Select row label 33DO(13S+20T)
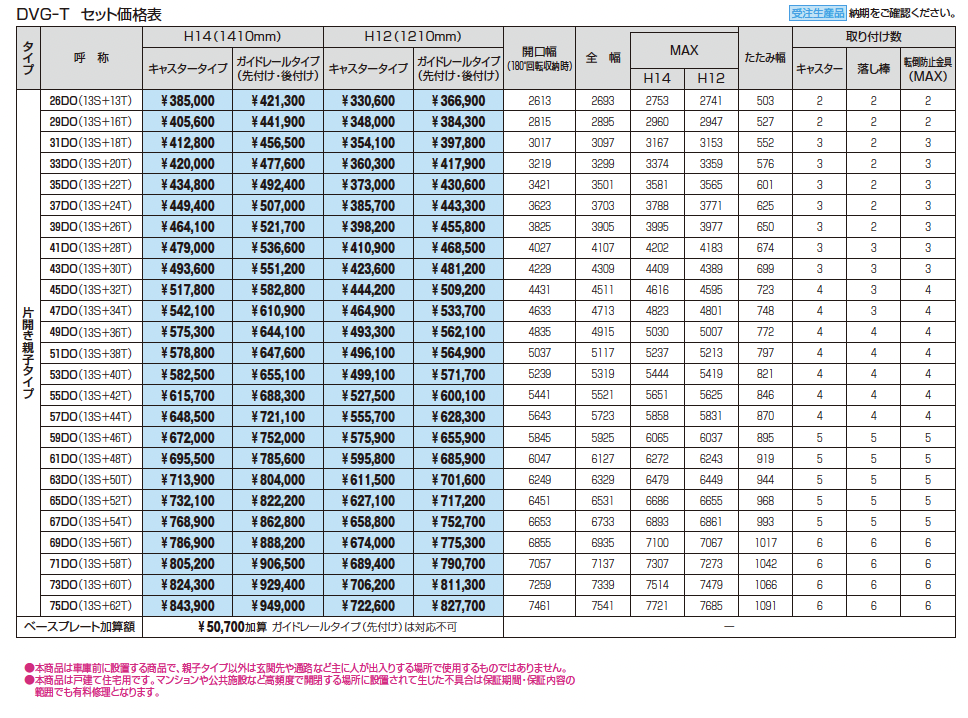Screen dimensions: 968x718 click(91, 164)
